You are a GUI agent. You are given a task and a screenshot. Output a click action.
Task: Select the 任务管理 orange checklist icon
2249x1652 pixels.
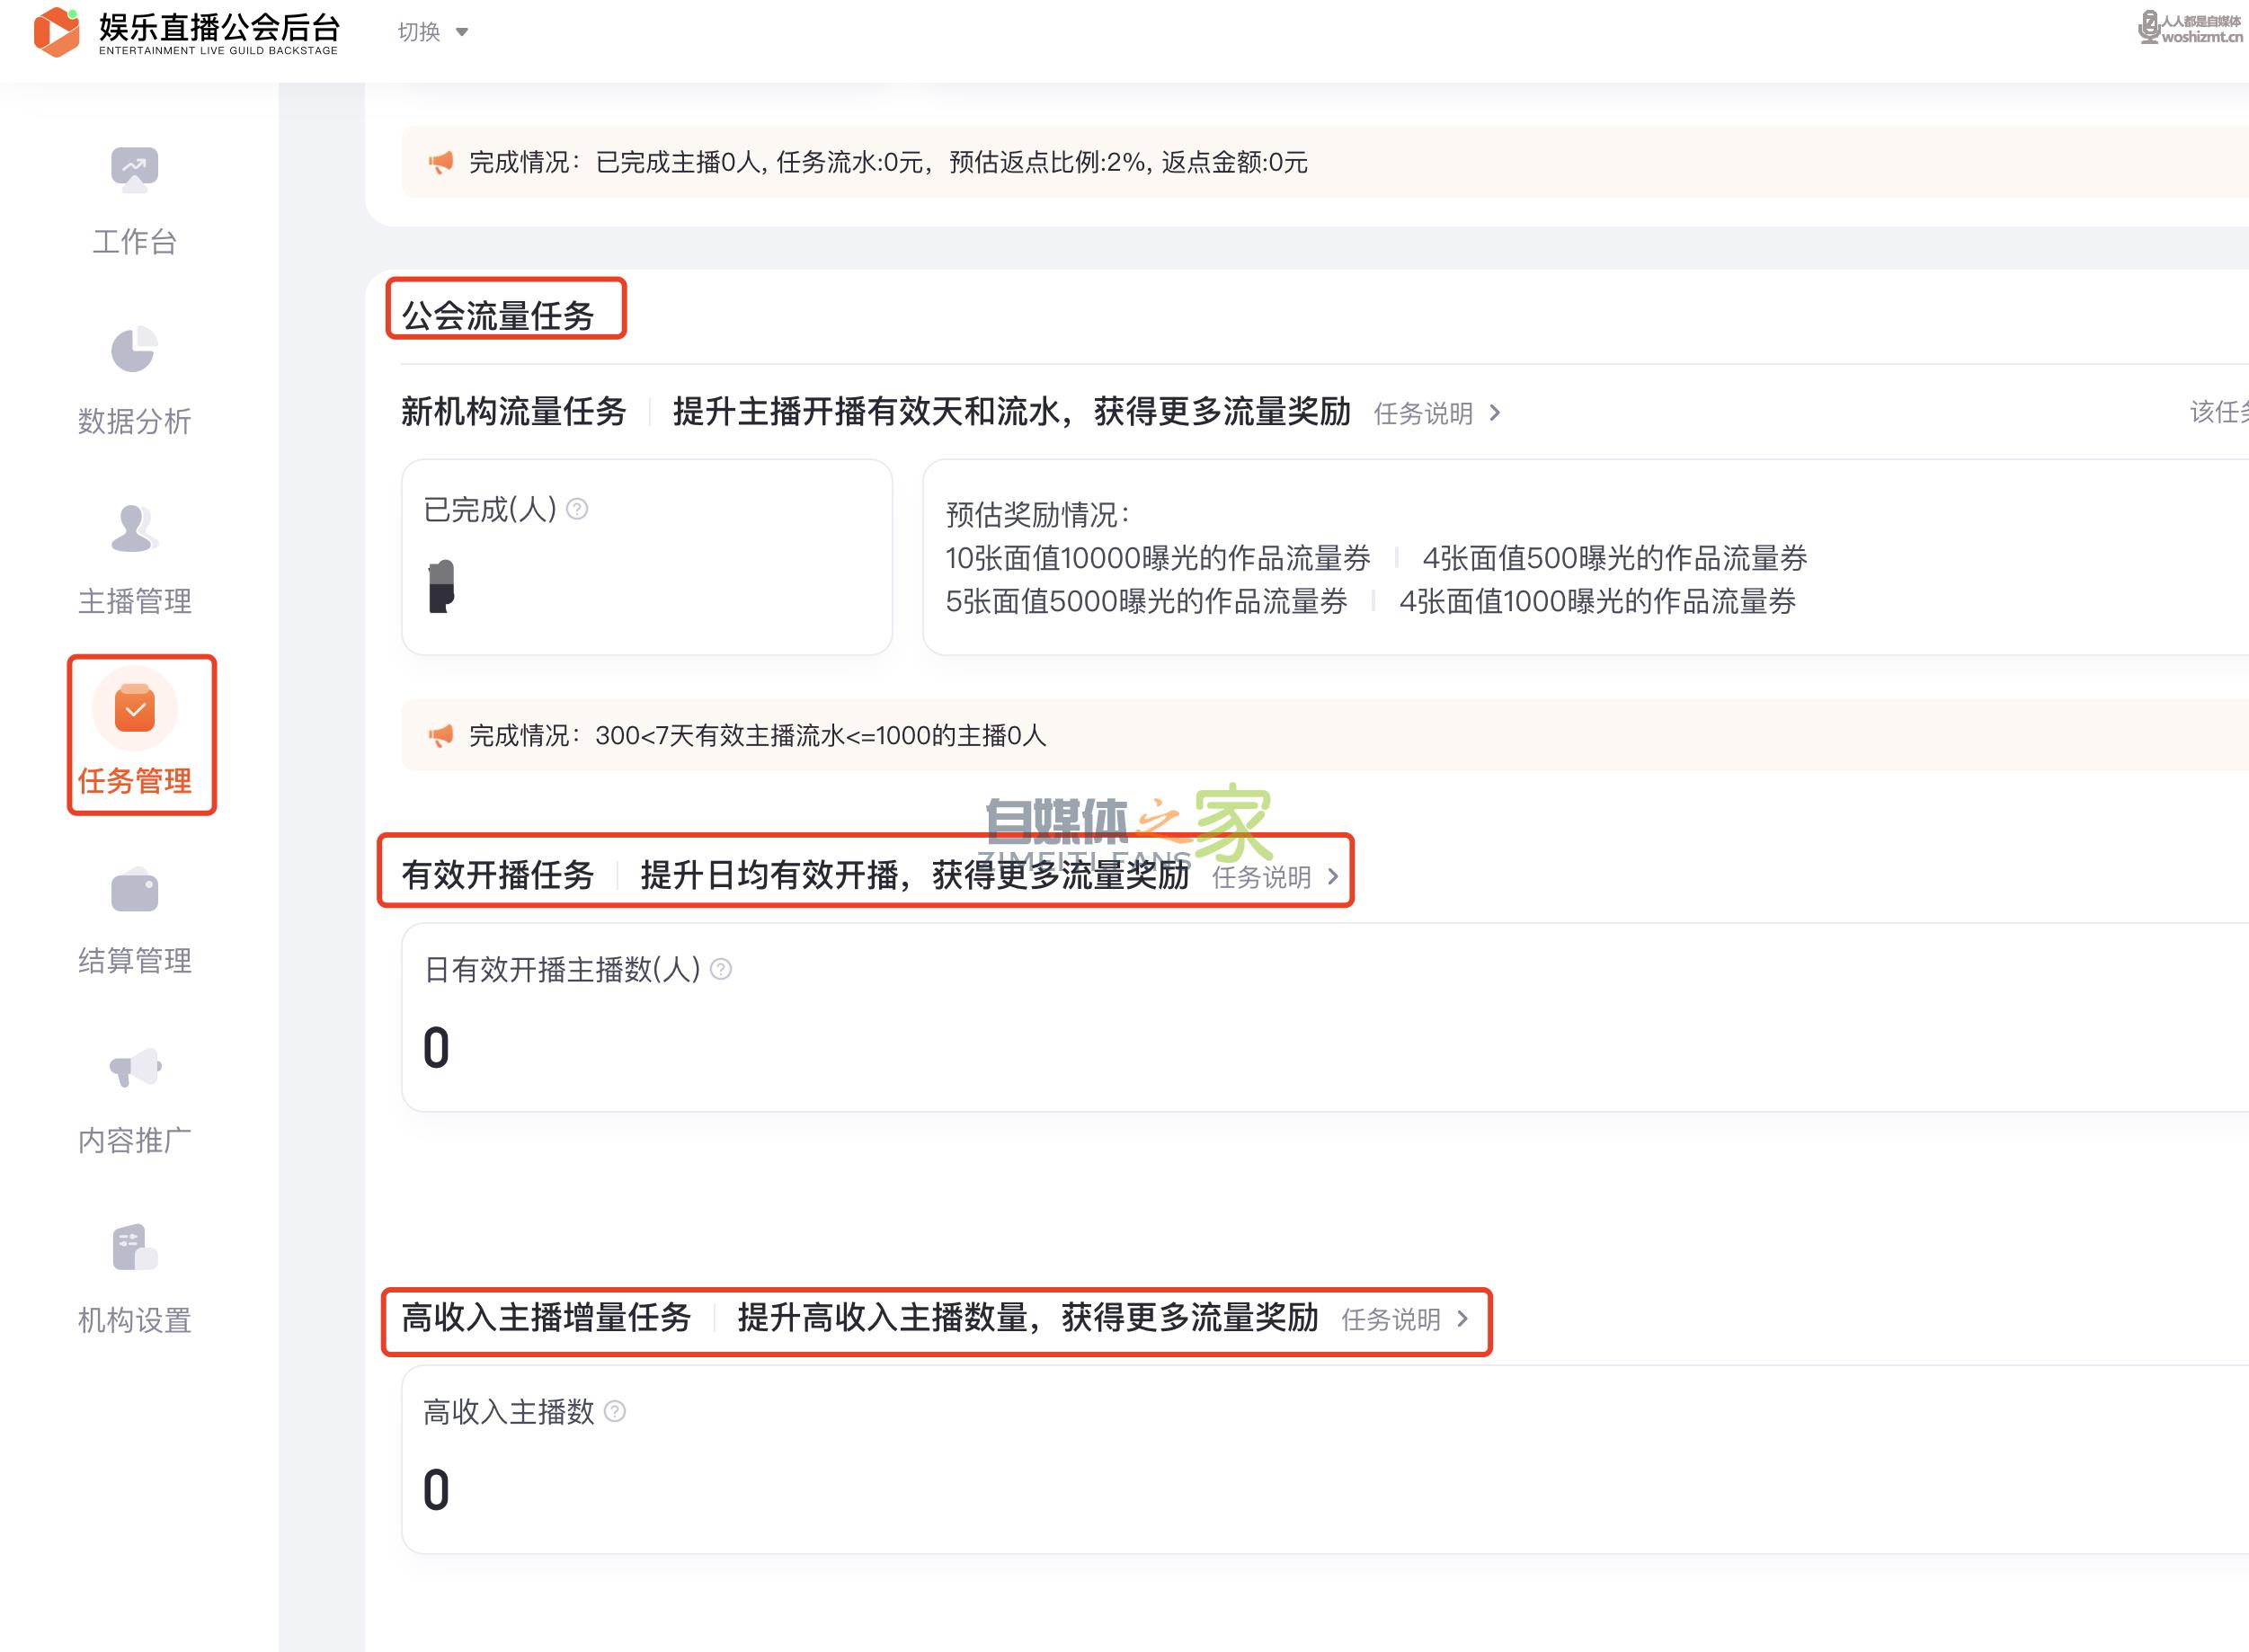[x=134, y=709]
